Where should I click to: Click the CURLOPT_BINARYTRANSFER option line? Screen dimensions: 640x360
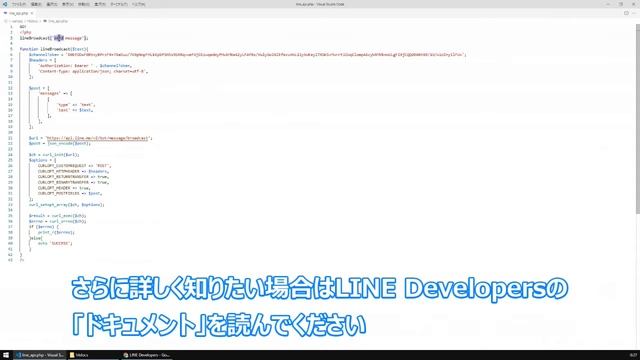pos(73,182)
